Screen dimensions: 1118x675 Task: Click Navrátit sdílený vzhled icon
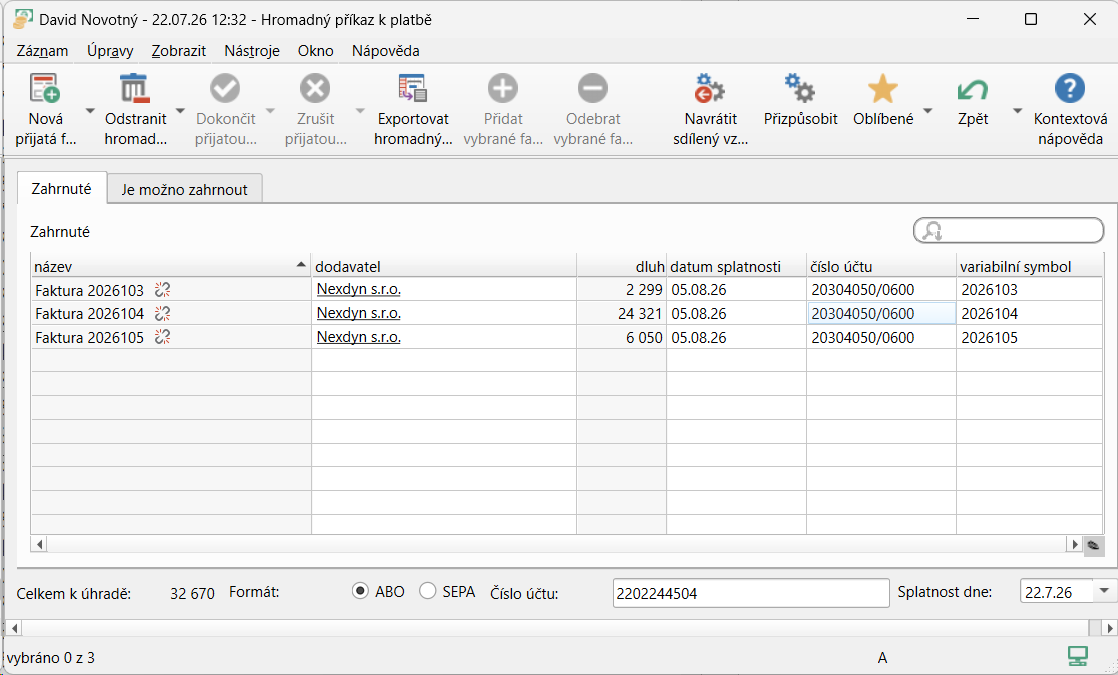click(709, 88)
